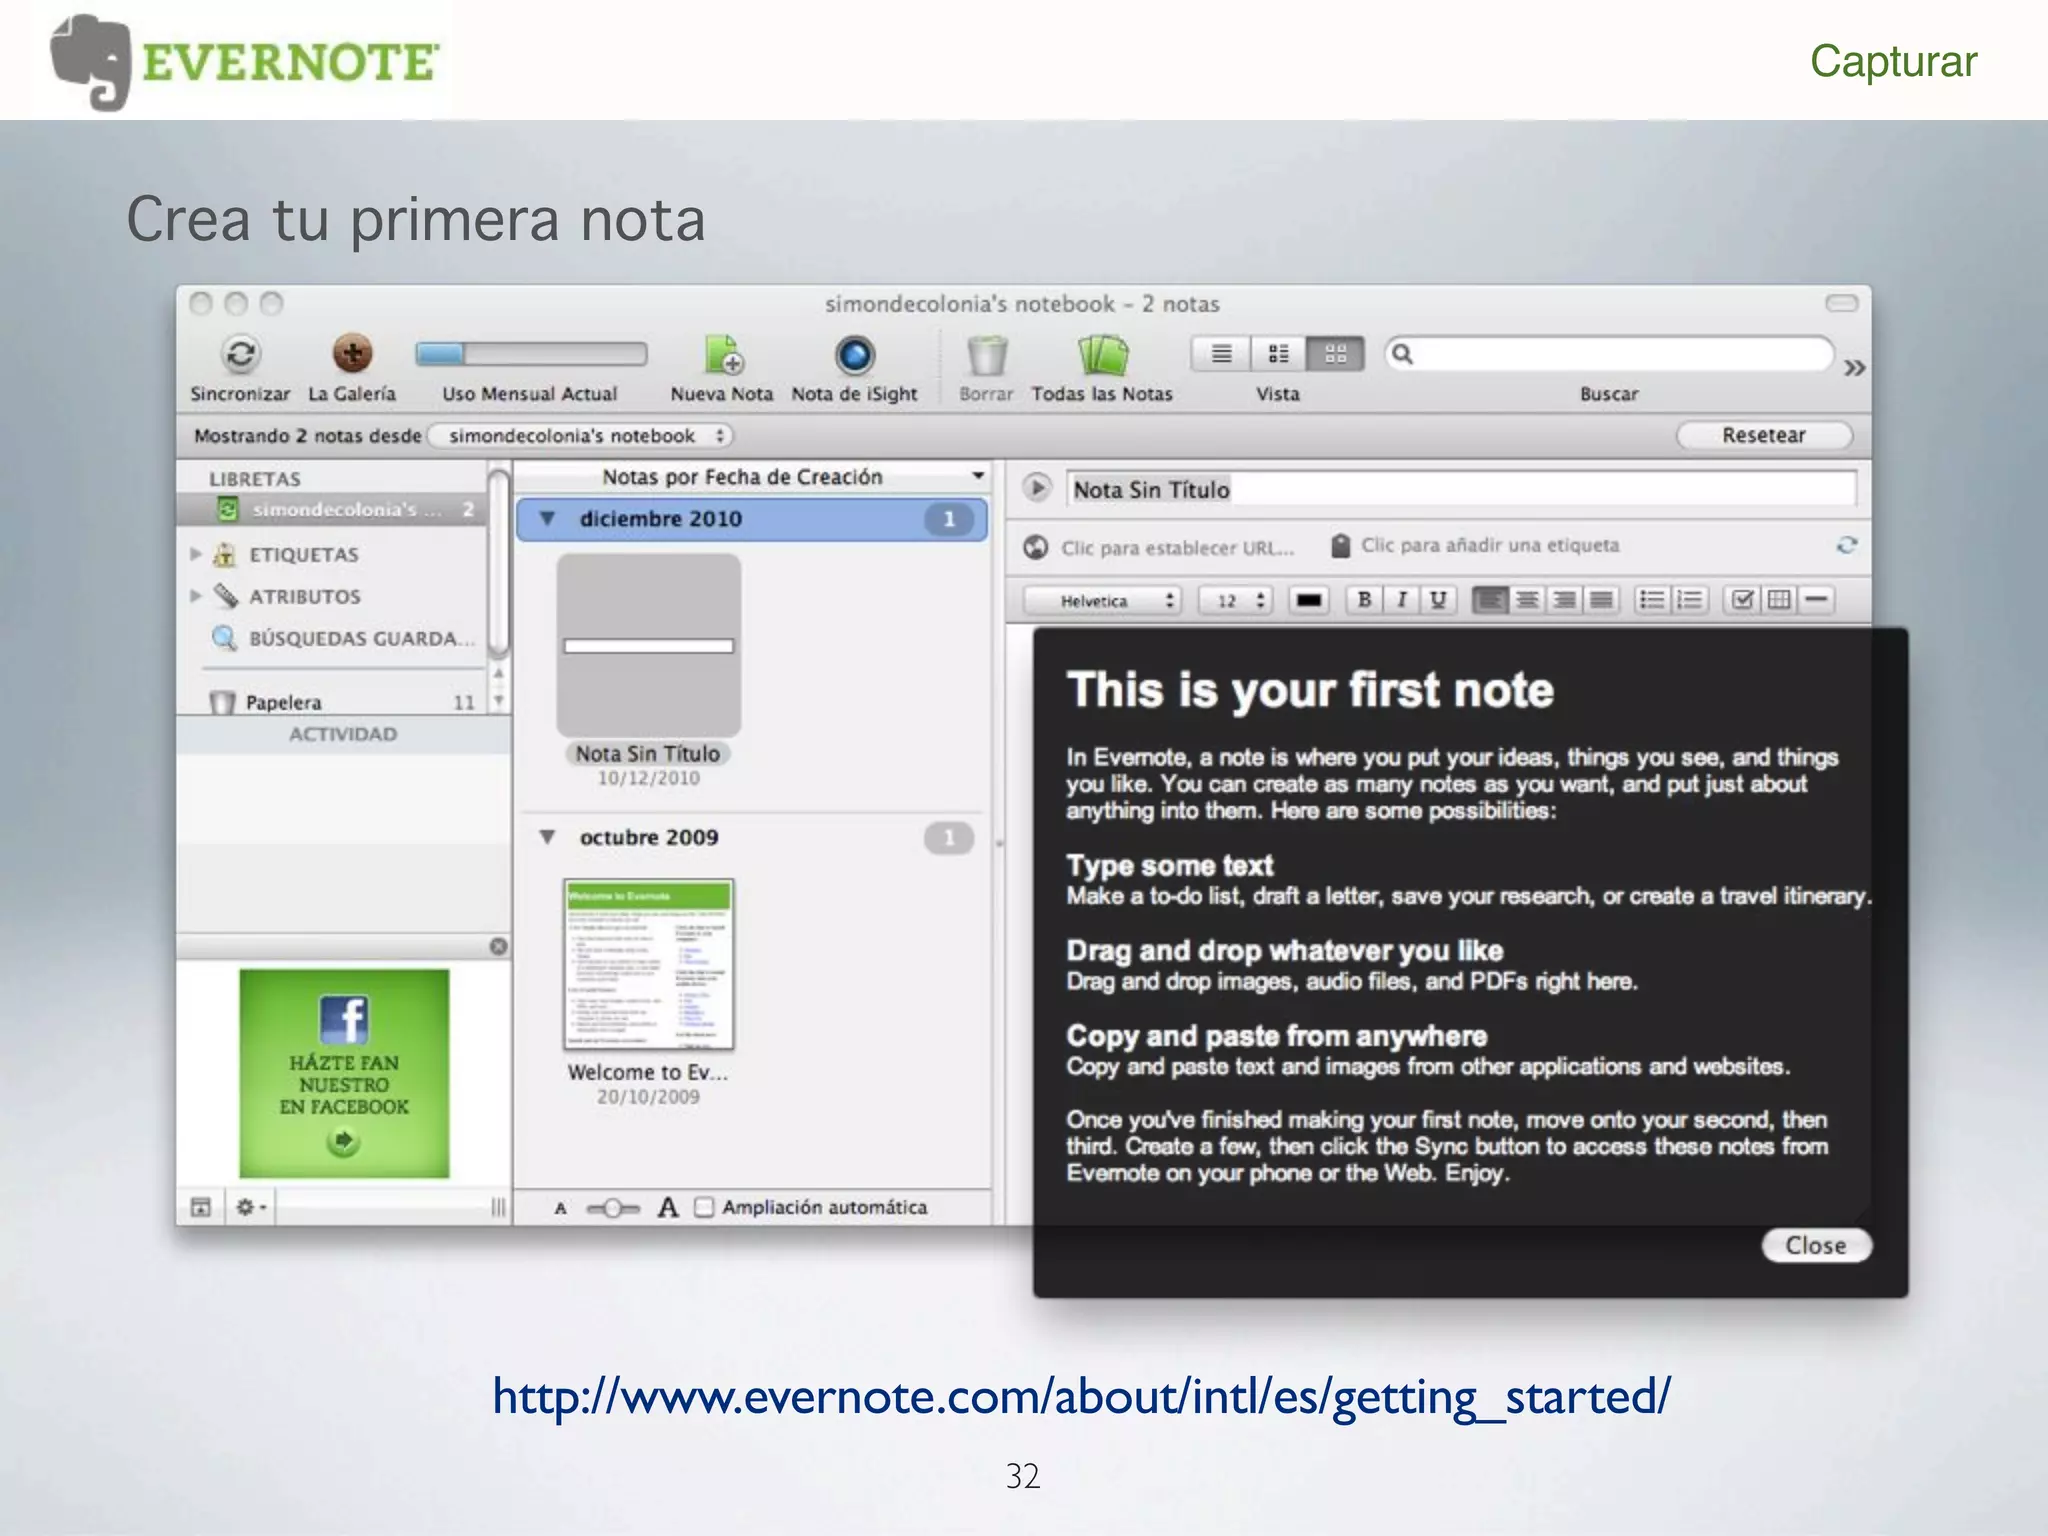Click the ACTIVIDAD panel header
The image size is (2048, 1536).
[x=343, y=734]
